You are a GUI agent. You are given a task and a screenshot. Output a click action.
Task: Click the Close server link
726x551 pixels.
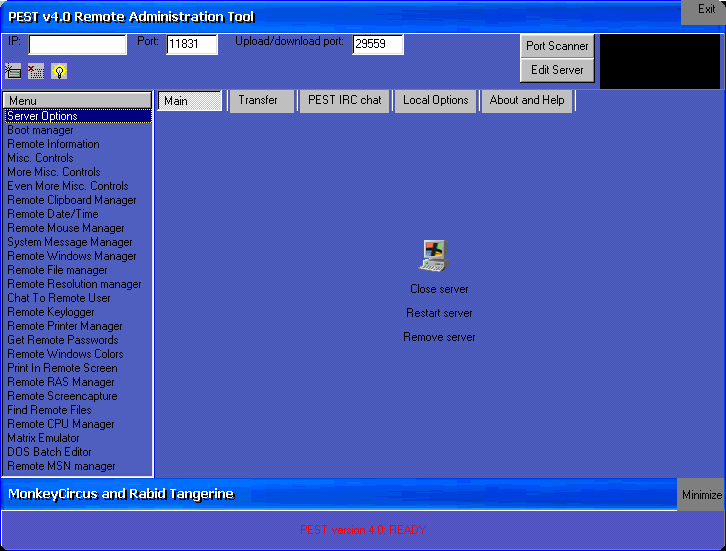pos(439,289)
